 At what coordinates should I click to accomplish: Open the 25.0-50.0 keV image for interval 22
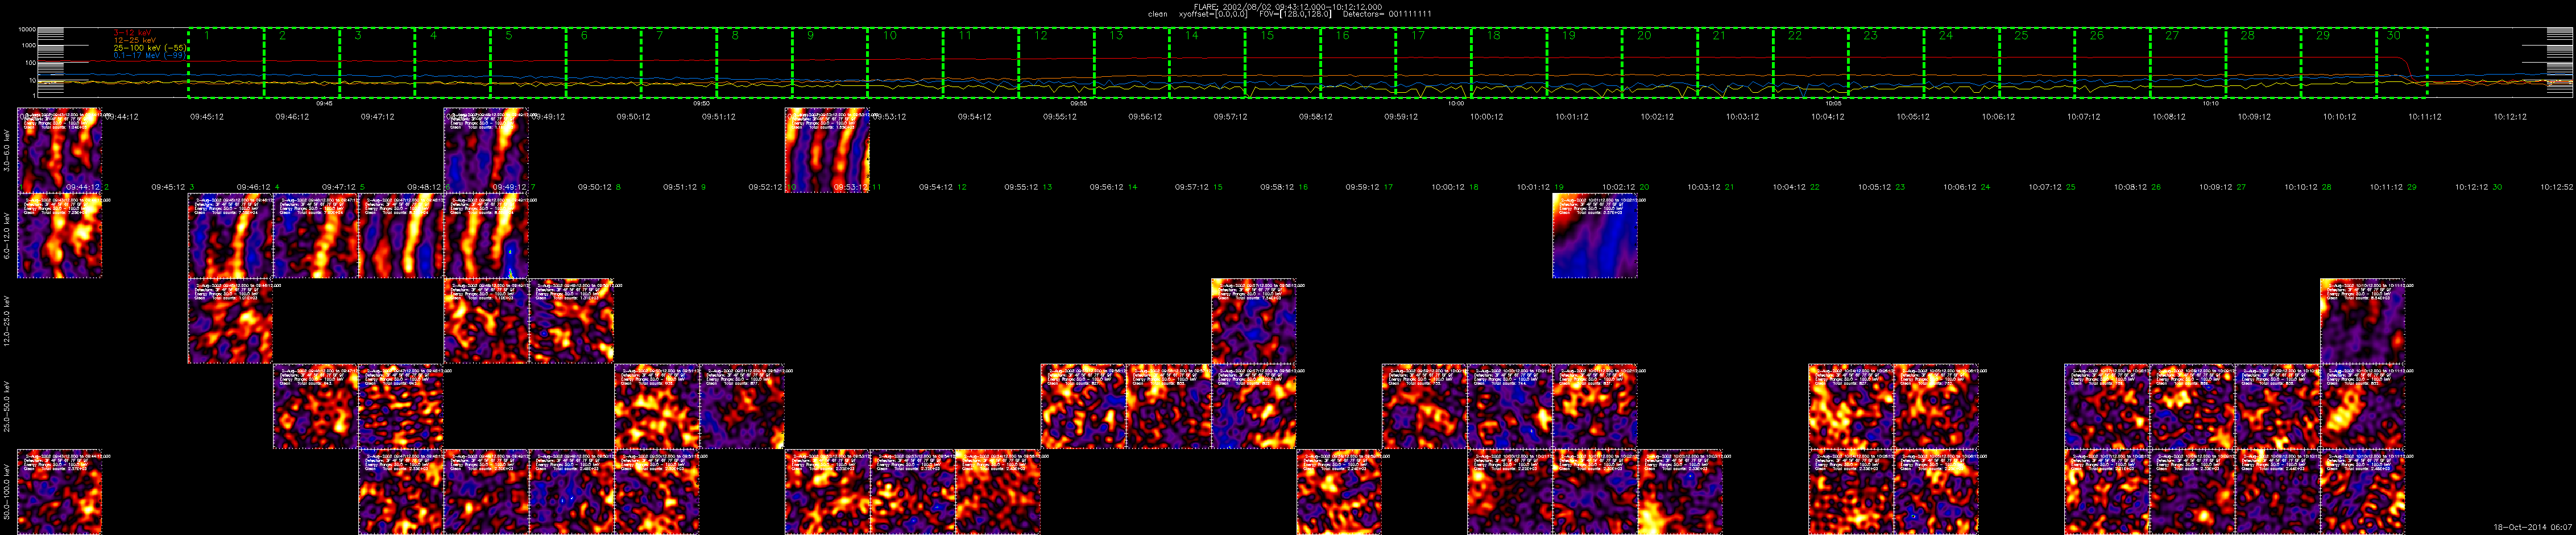pos(1850,406)
